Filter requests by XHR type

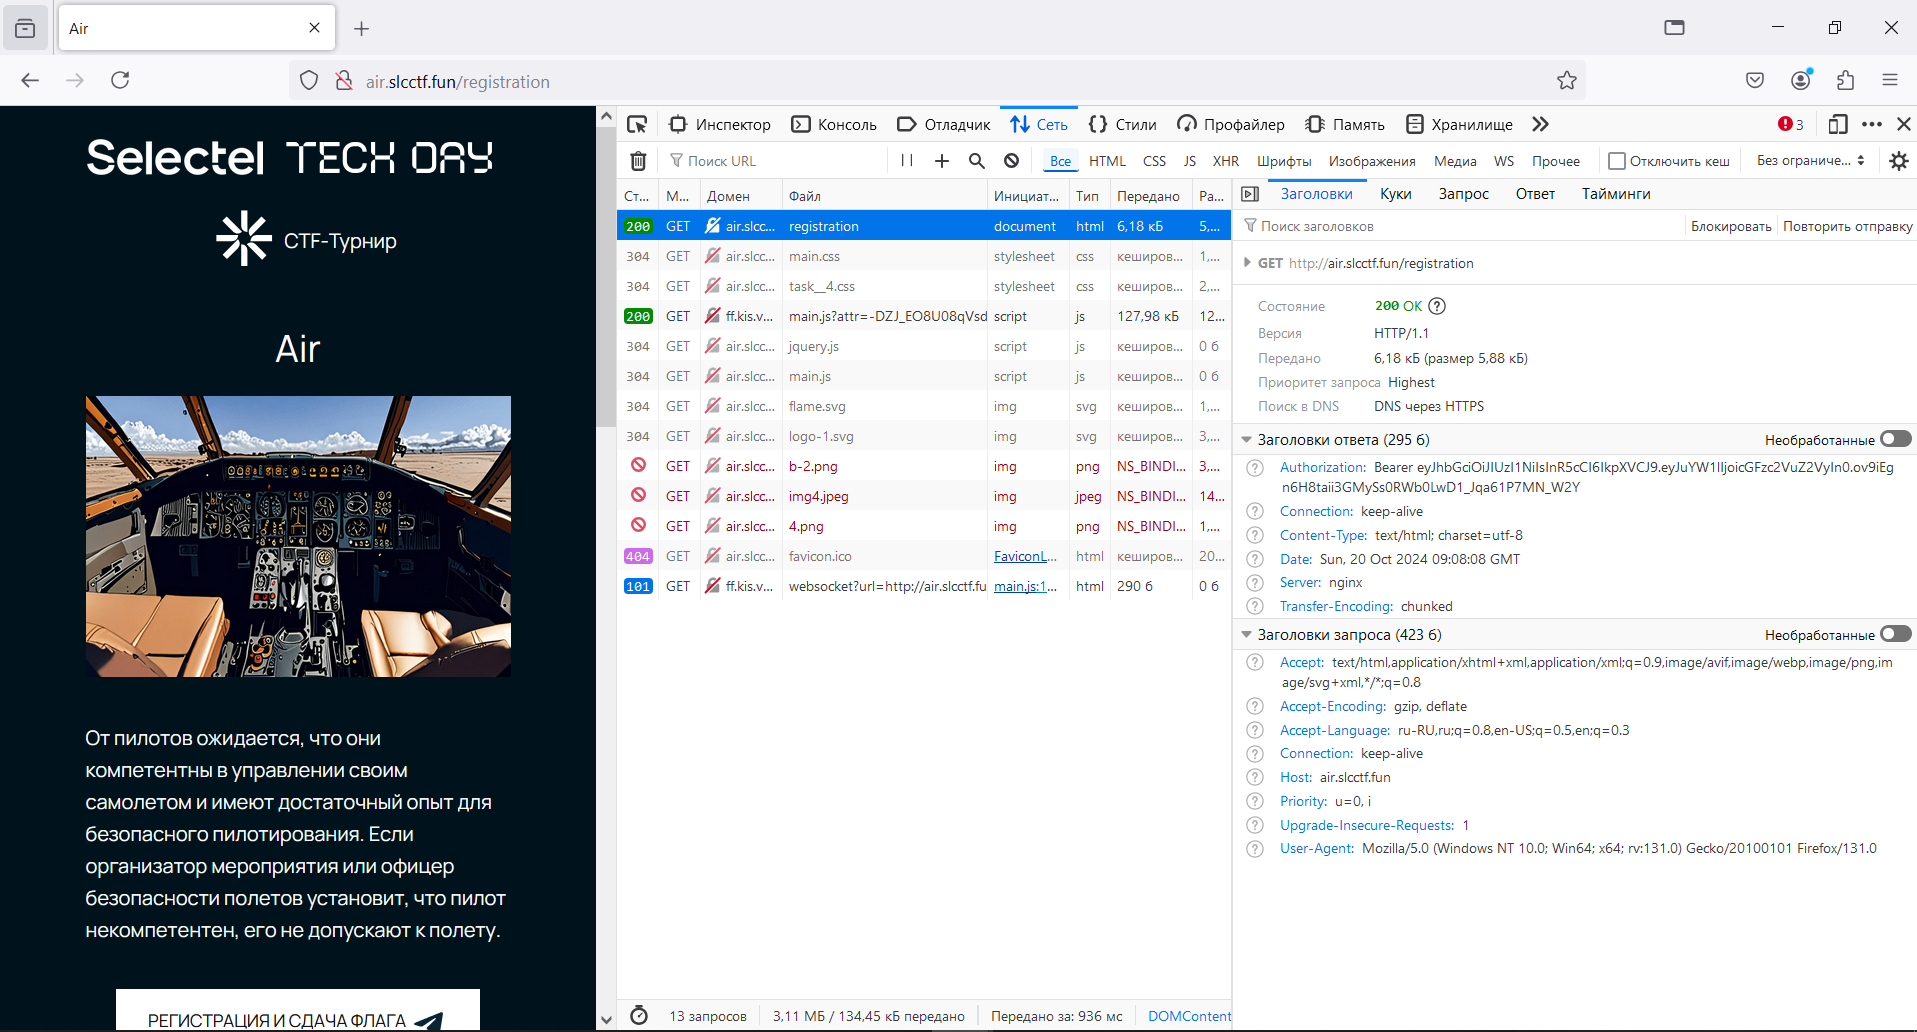pyautogui.click(x=1225, y=161)
